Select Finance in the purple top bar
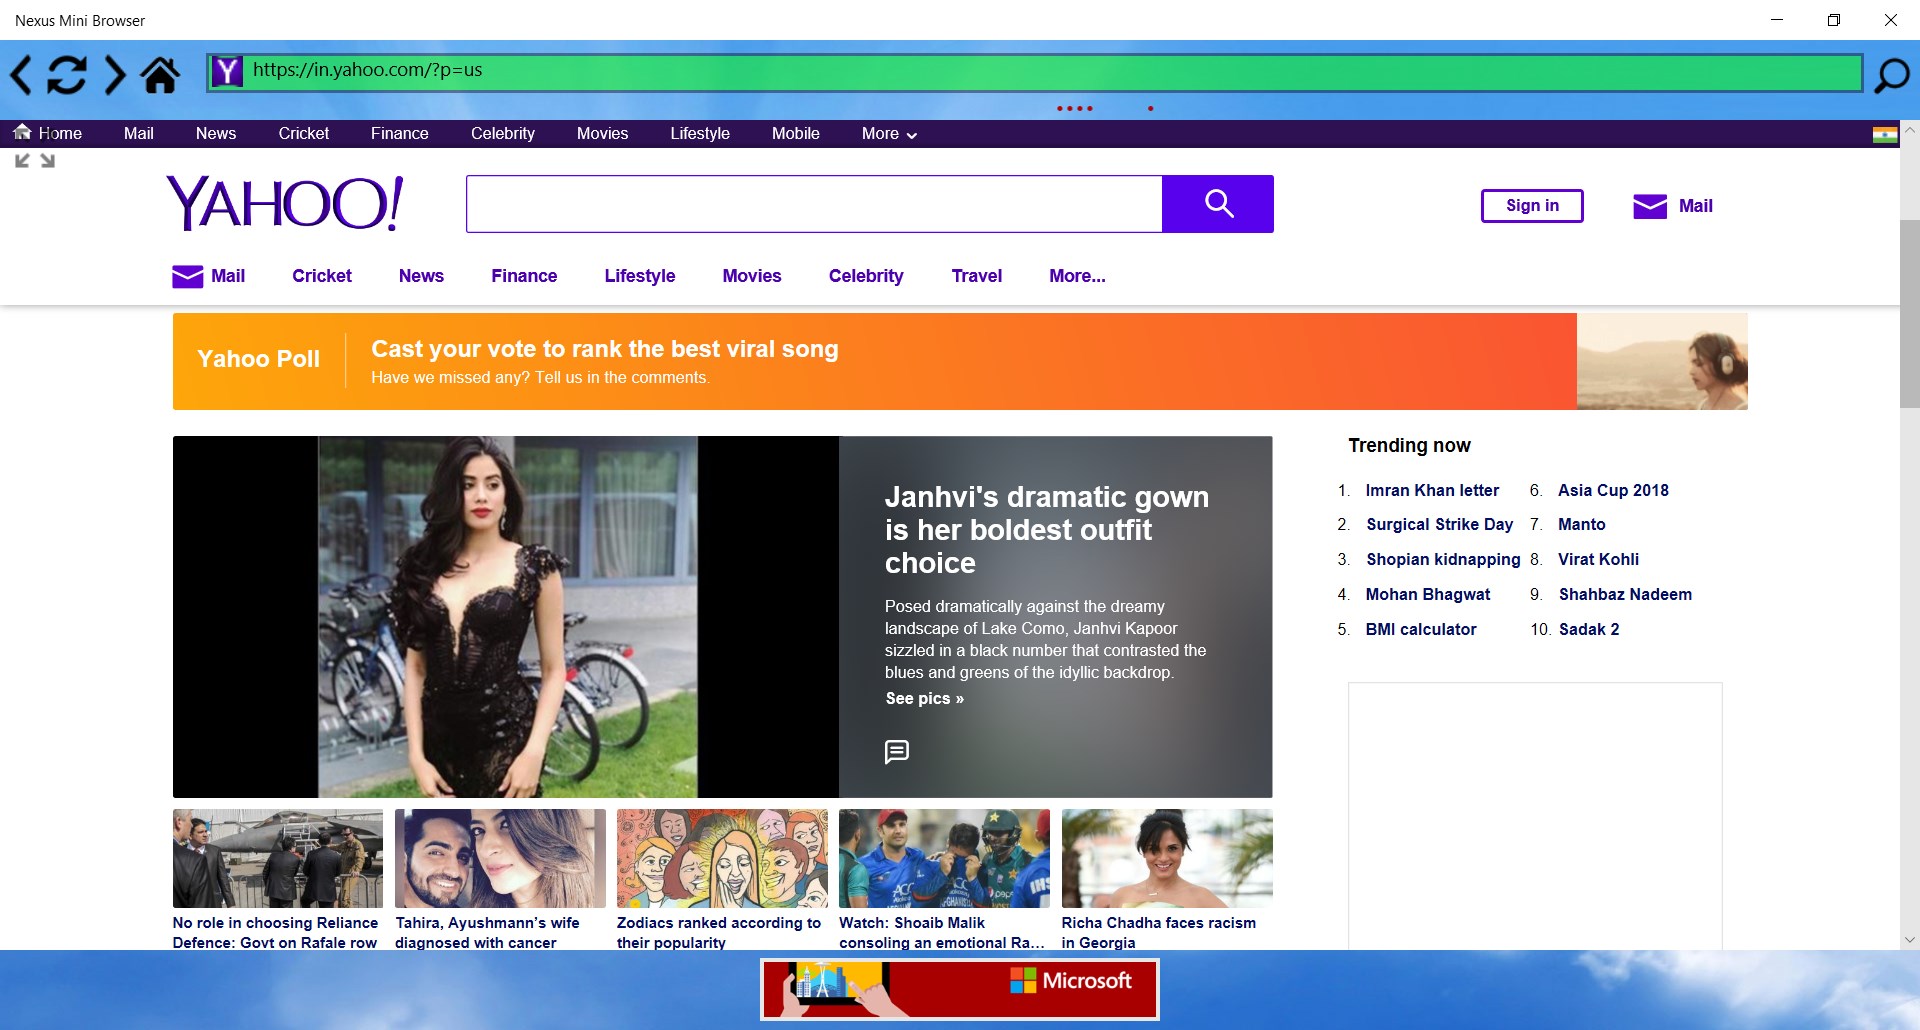1920x1030 pixels. pos(400,134)
